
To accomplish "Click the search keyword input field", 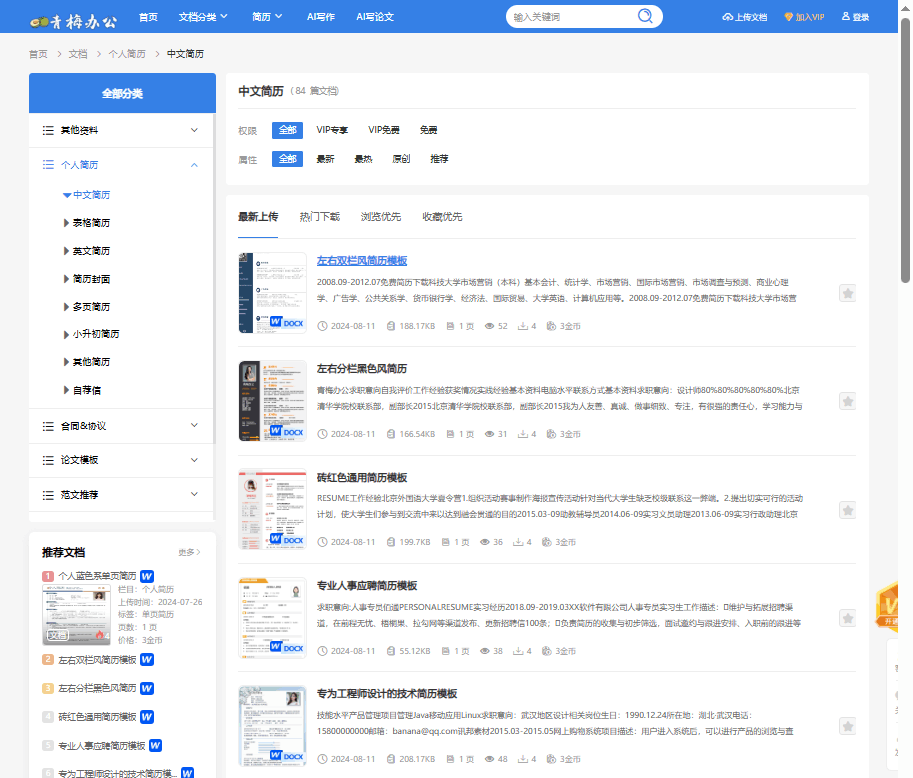I will tap(570, 17).
